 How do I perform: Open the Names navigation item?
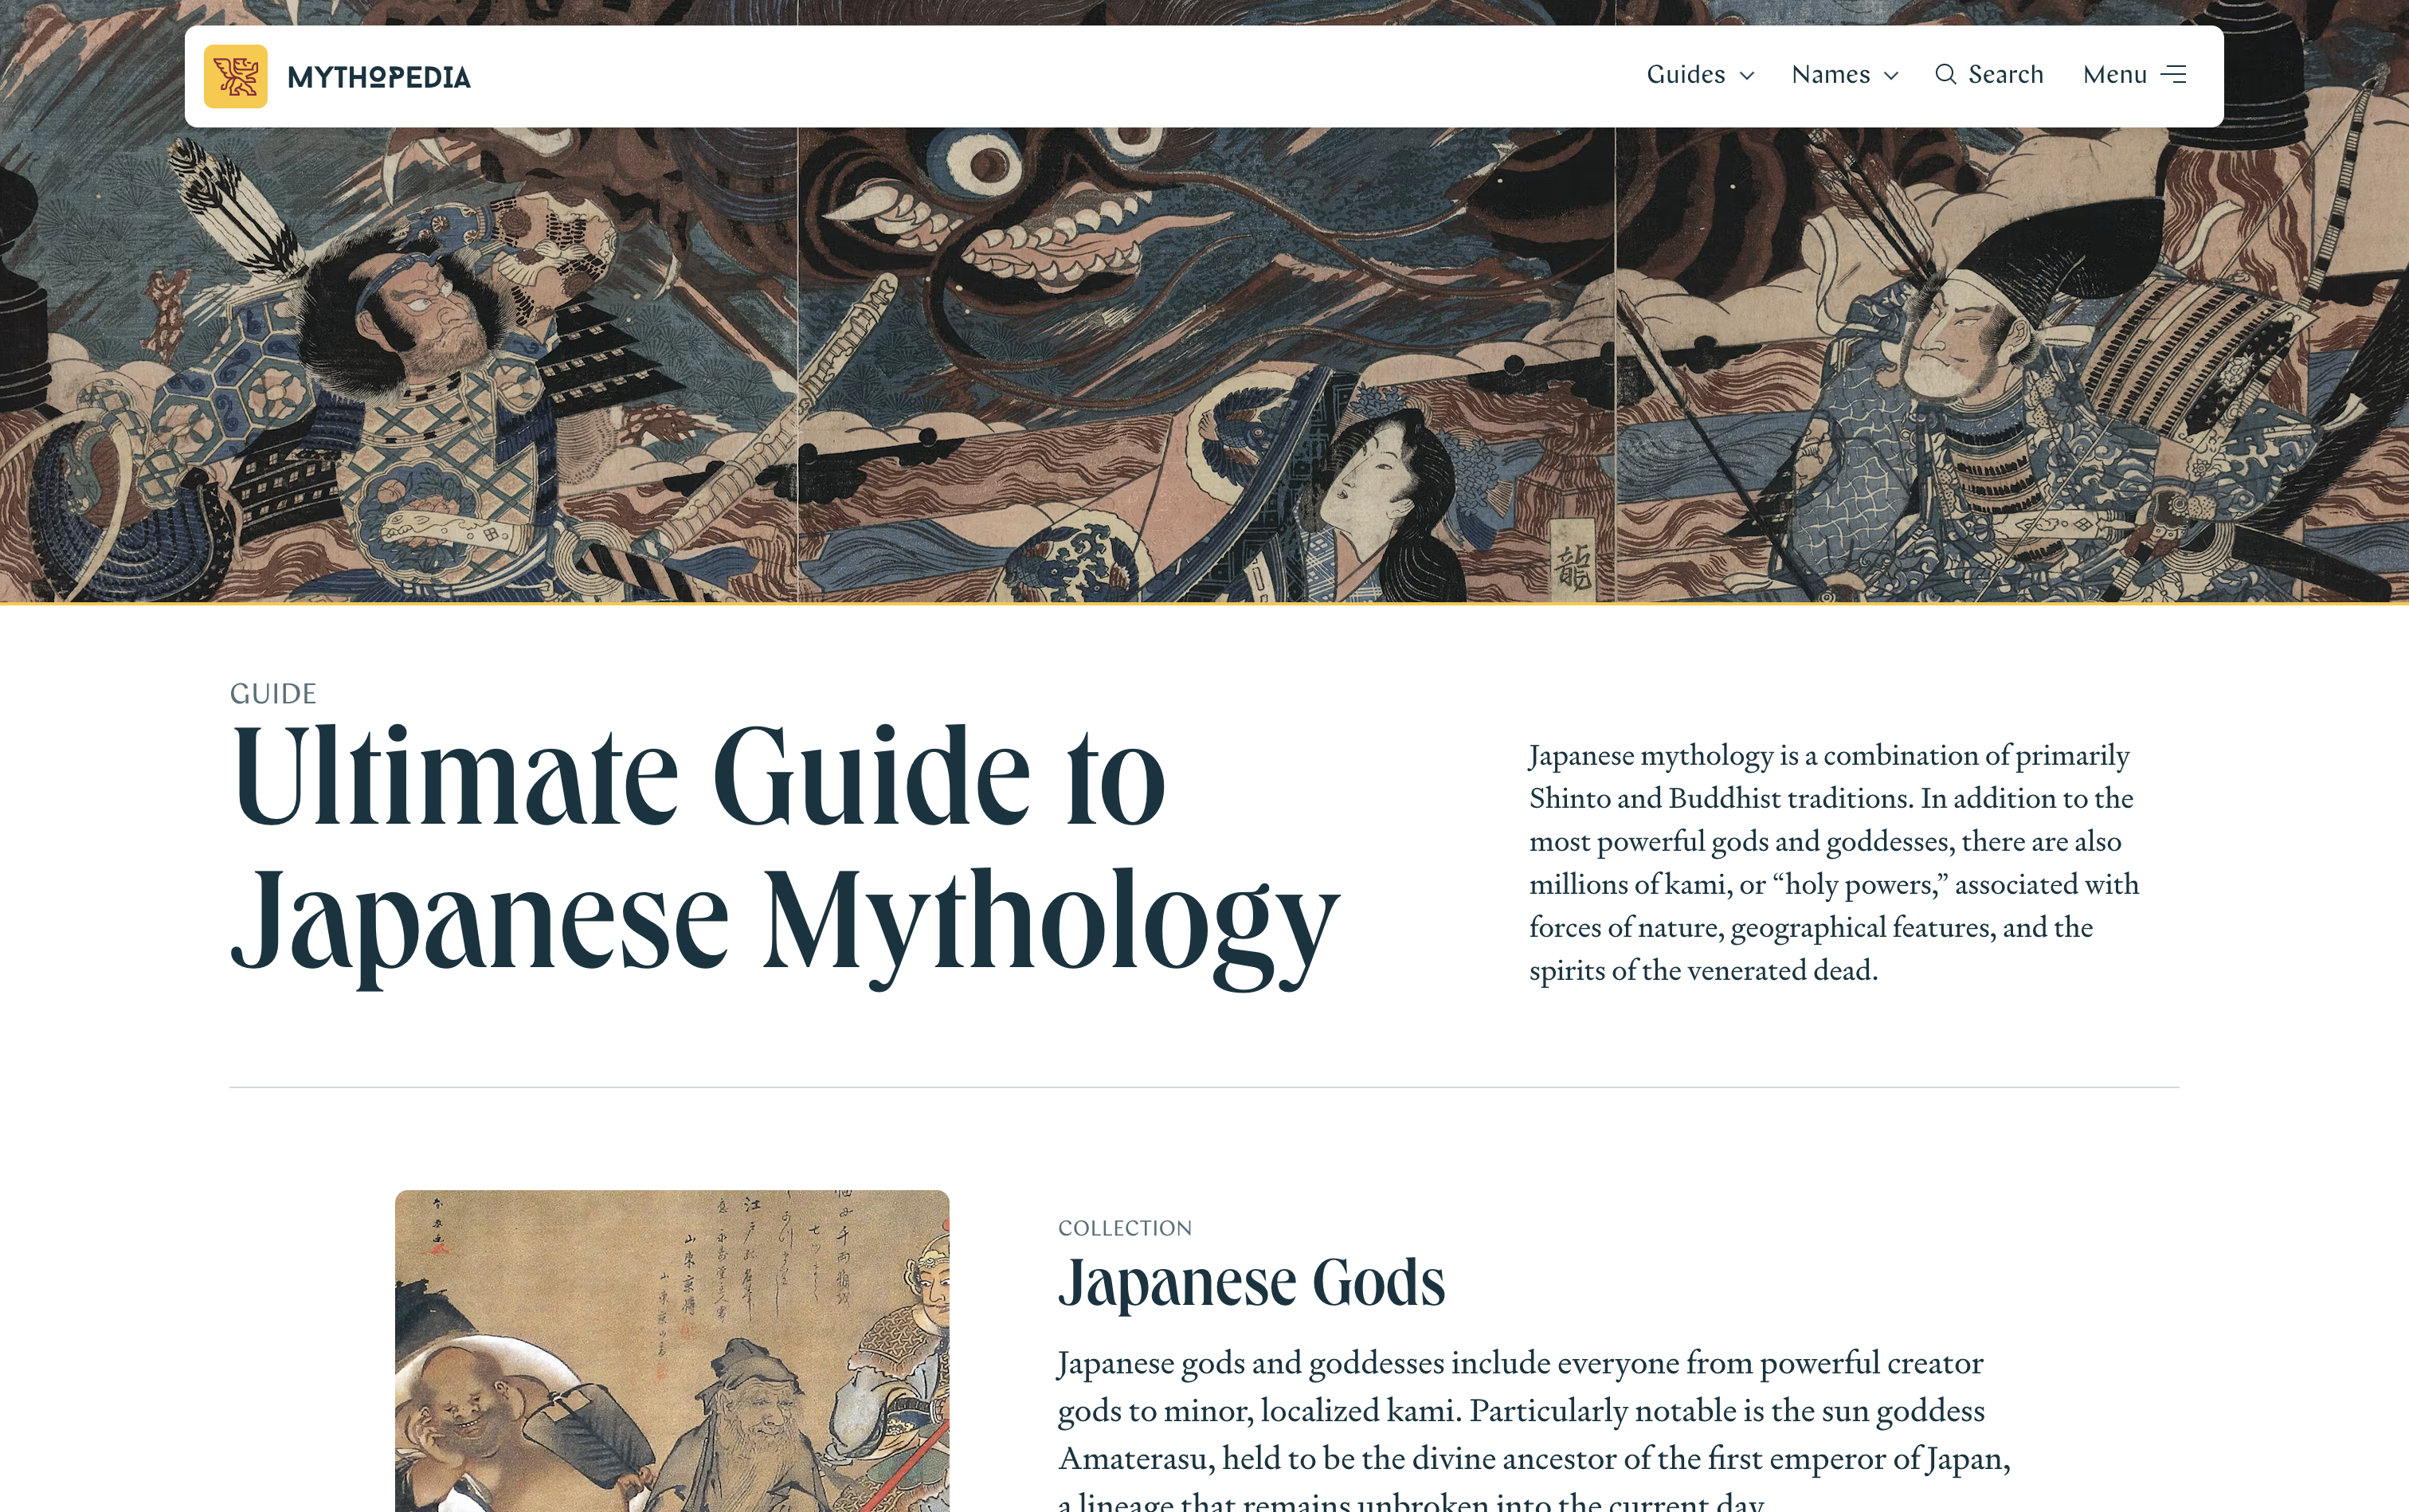click(x=1830, y=75)
